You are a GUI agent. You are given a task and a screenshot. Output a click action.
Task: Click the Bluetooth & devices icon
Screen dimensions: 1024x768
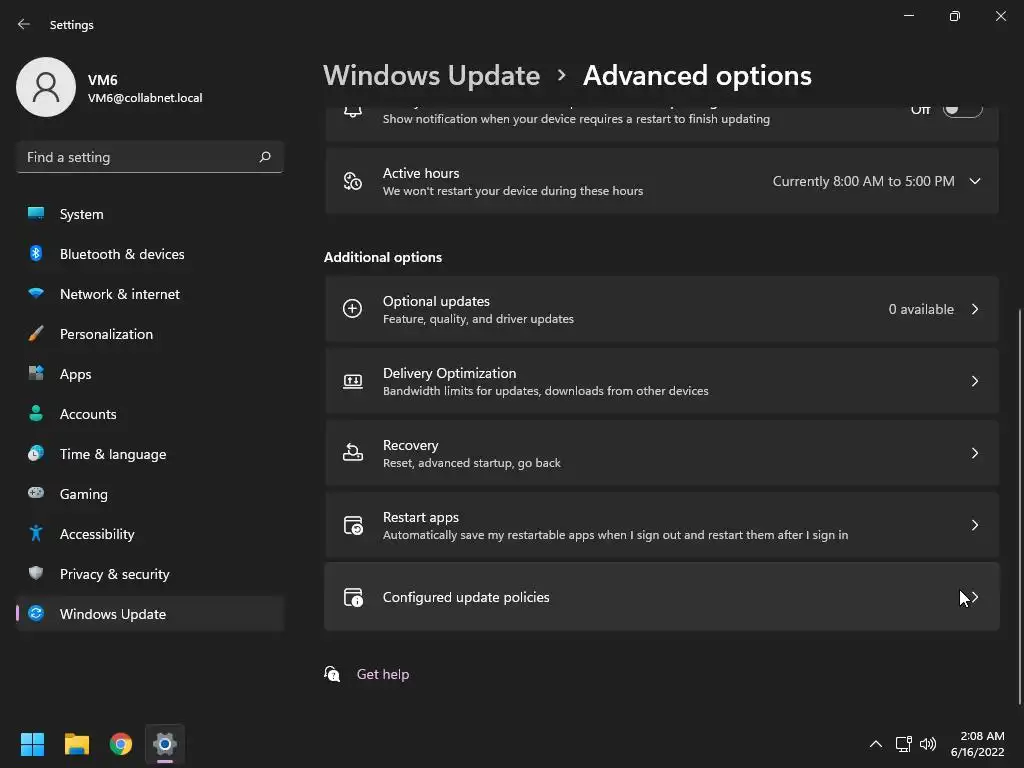point(36,254)
